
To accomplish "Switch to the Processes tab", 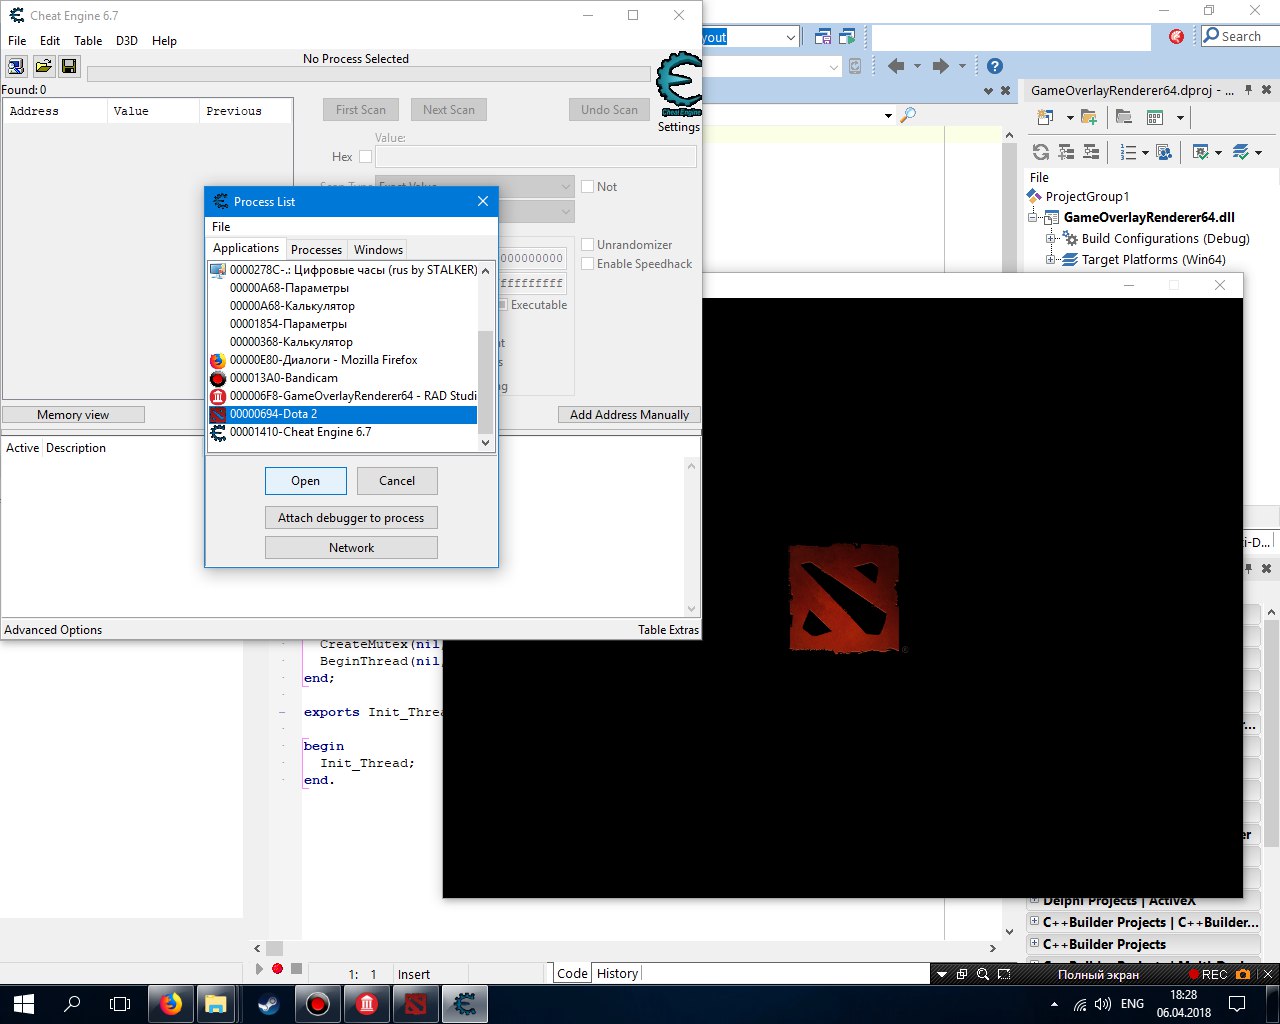I will (316, 250).
